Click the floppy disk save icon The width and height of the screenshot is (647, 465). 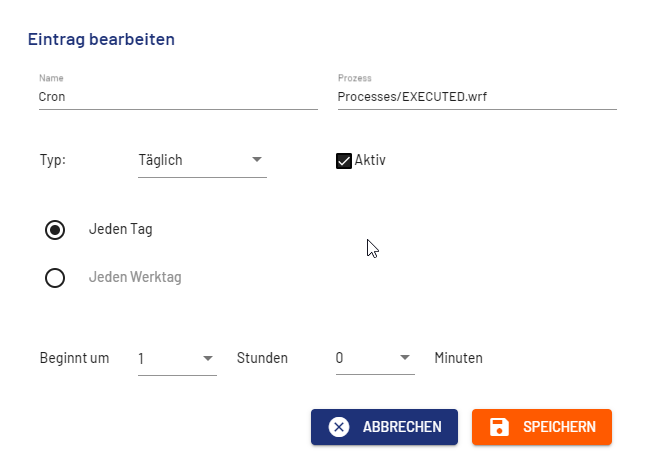pyautogui.click(x=499, y=427)
